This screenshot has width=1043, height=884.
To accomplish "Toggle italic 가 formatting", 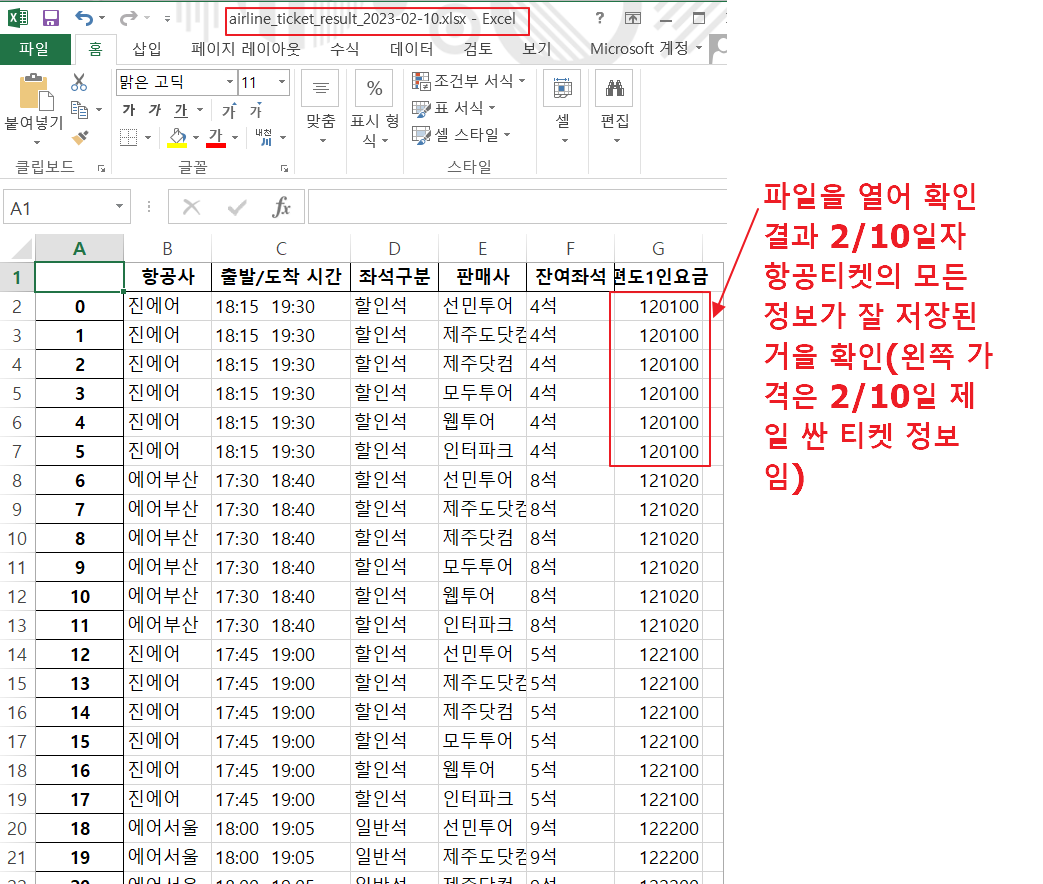I will coord(155,110).
